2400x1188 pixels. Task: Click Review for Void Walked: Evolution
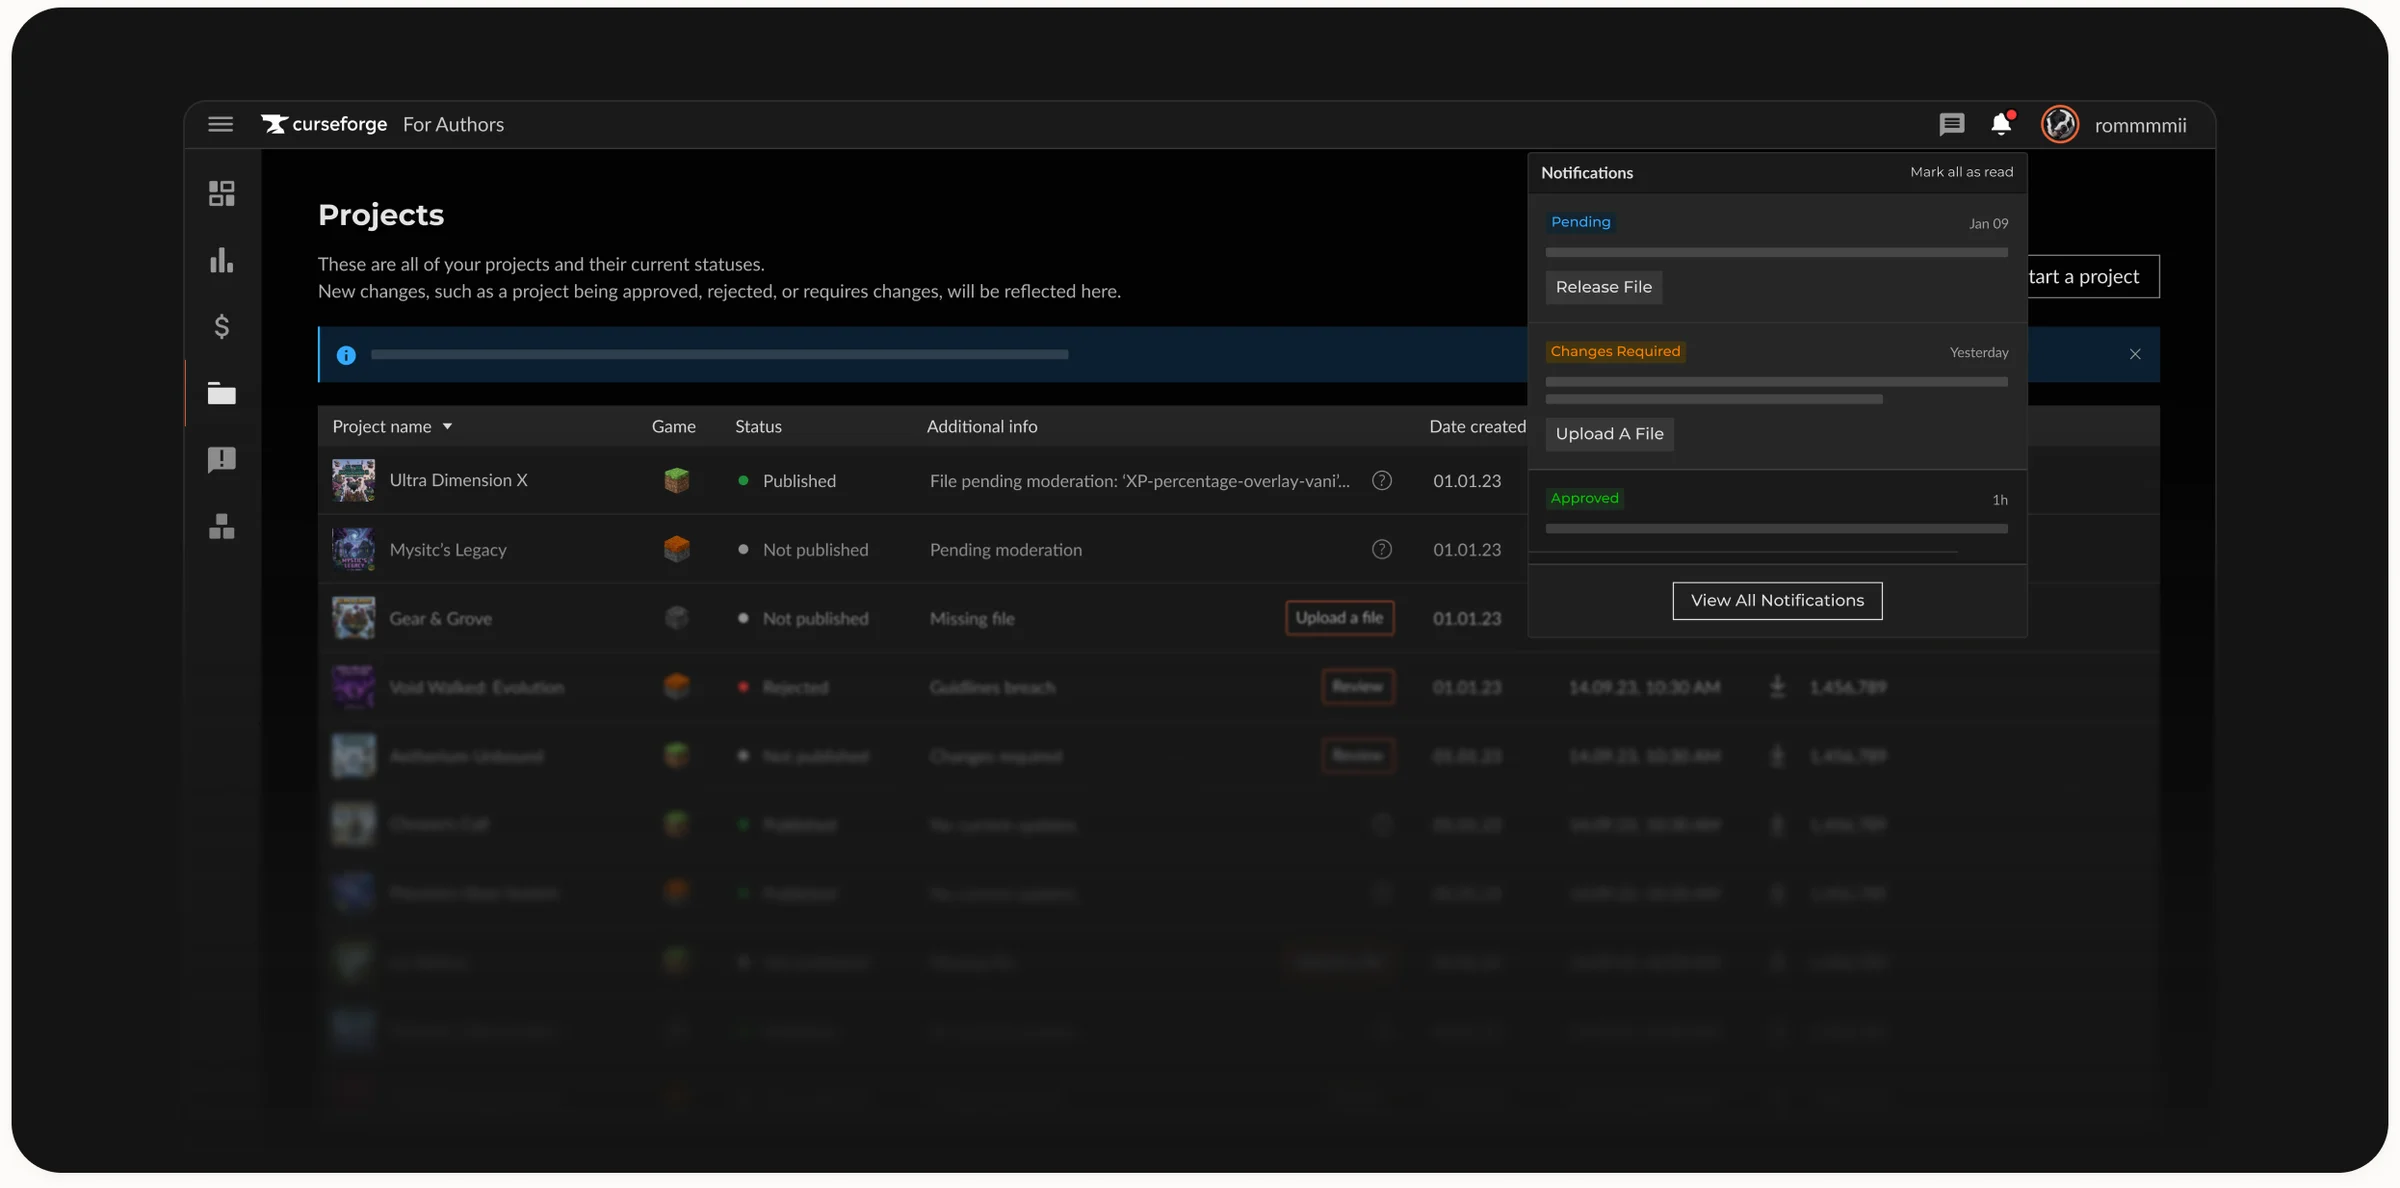click(1357, 687)
